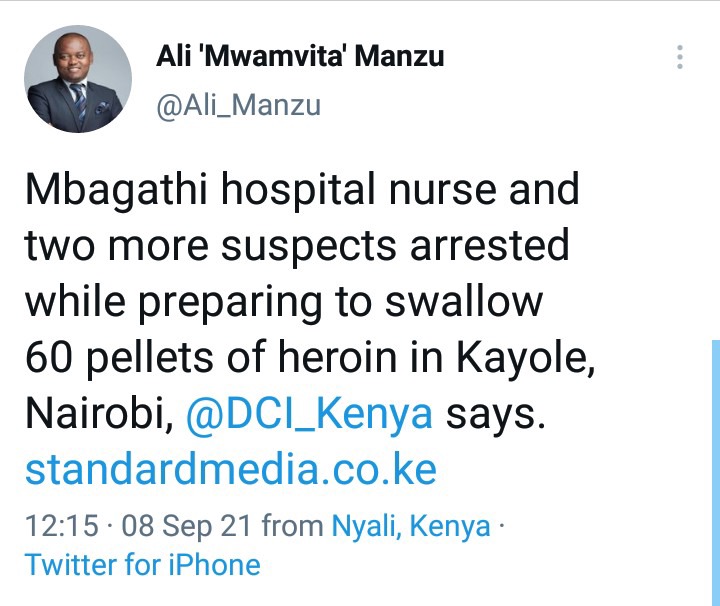Click the display name Ali 'Mwamvita' Manzu

point(300,56)
